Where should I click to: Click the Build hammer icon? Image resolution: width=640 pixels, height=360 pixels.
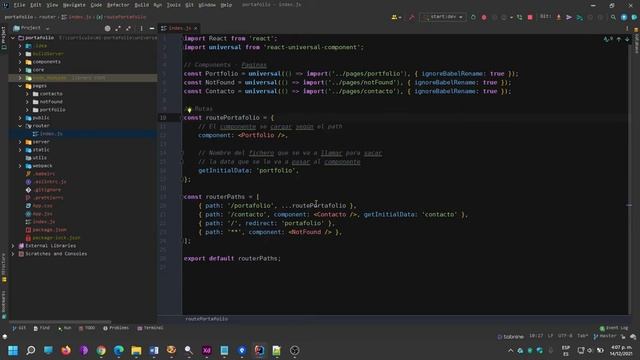pyautogui.click(x=411, y=17)
